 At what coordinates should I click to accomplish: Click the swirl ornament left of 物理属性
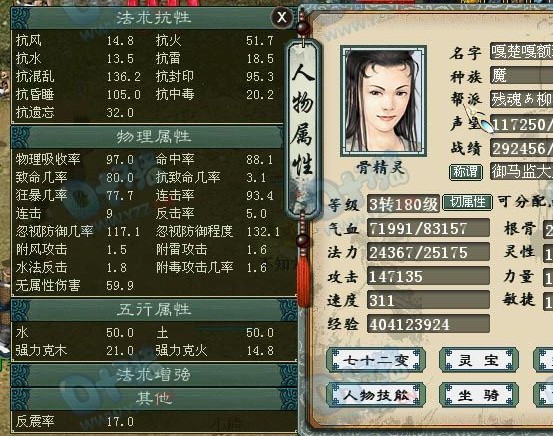coord(20,137)
